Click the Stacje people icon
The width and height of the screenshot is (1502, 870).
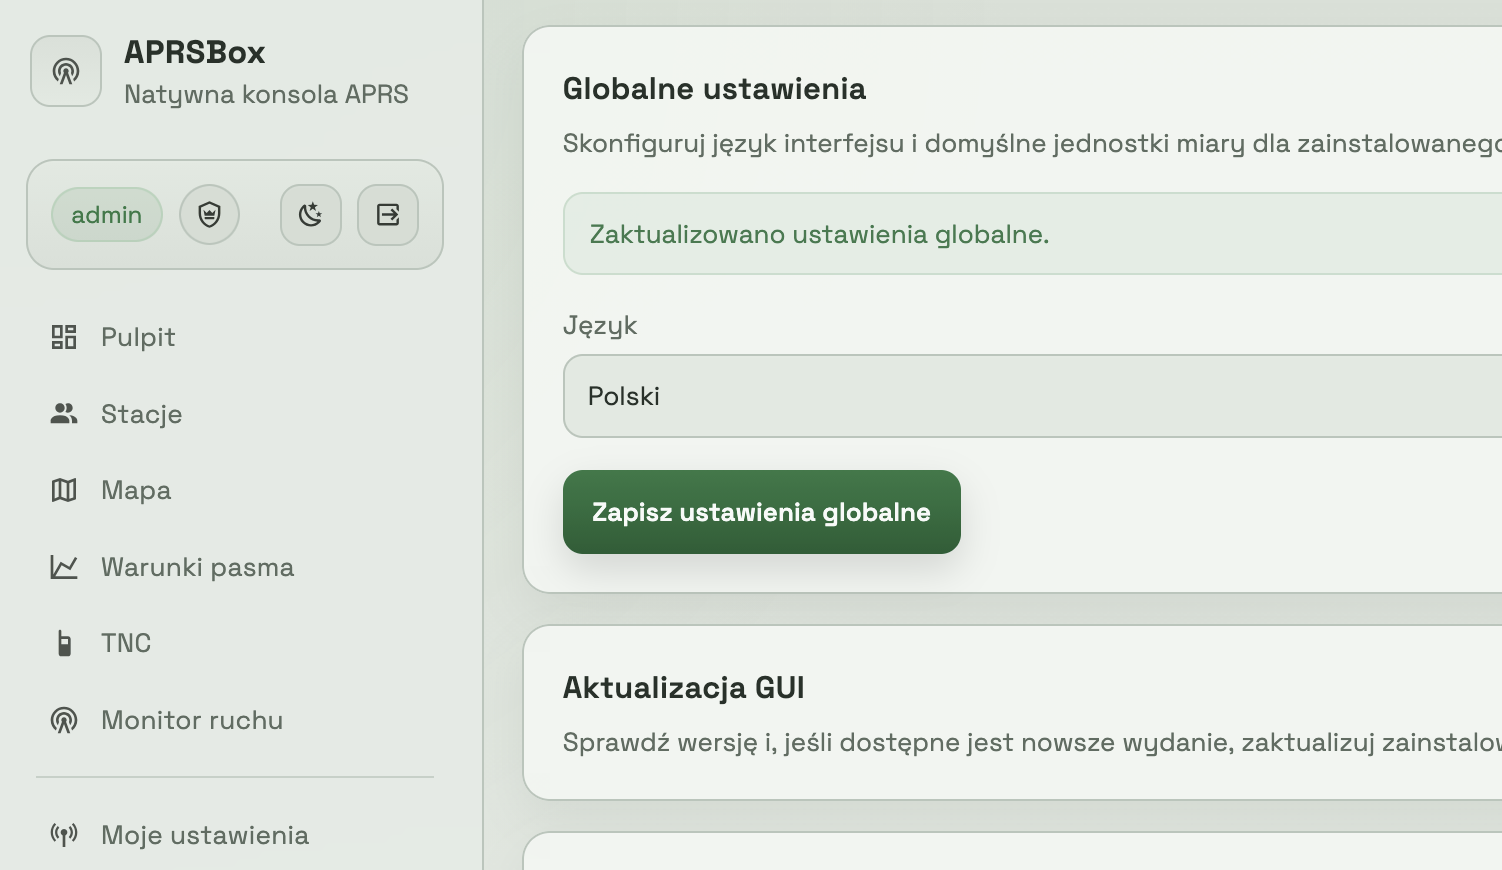click(64, 414)
